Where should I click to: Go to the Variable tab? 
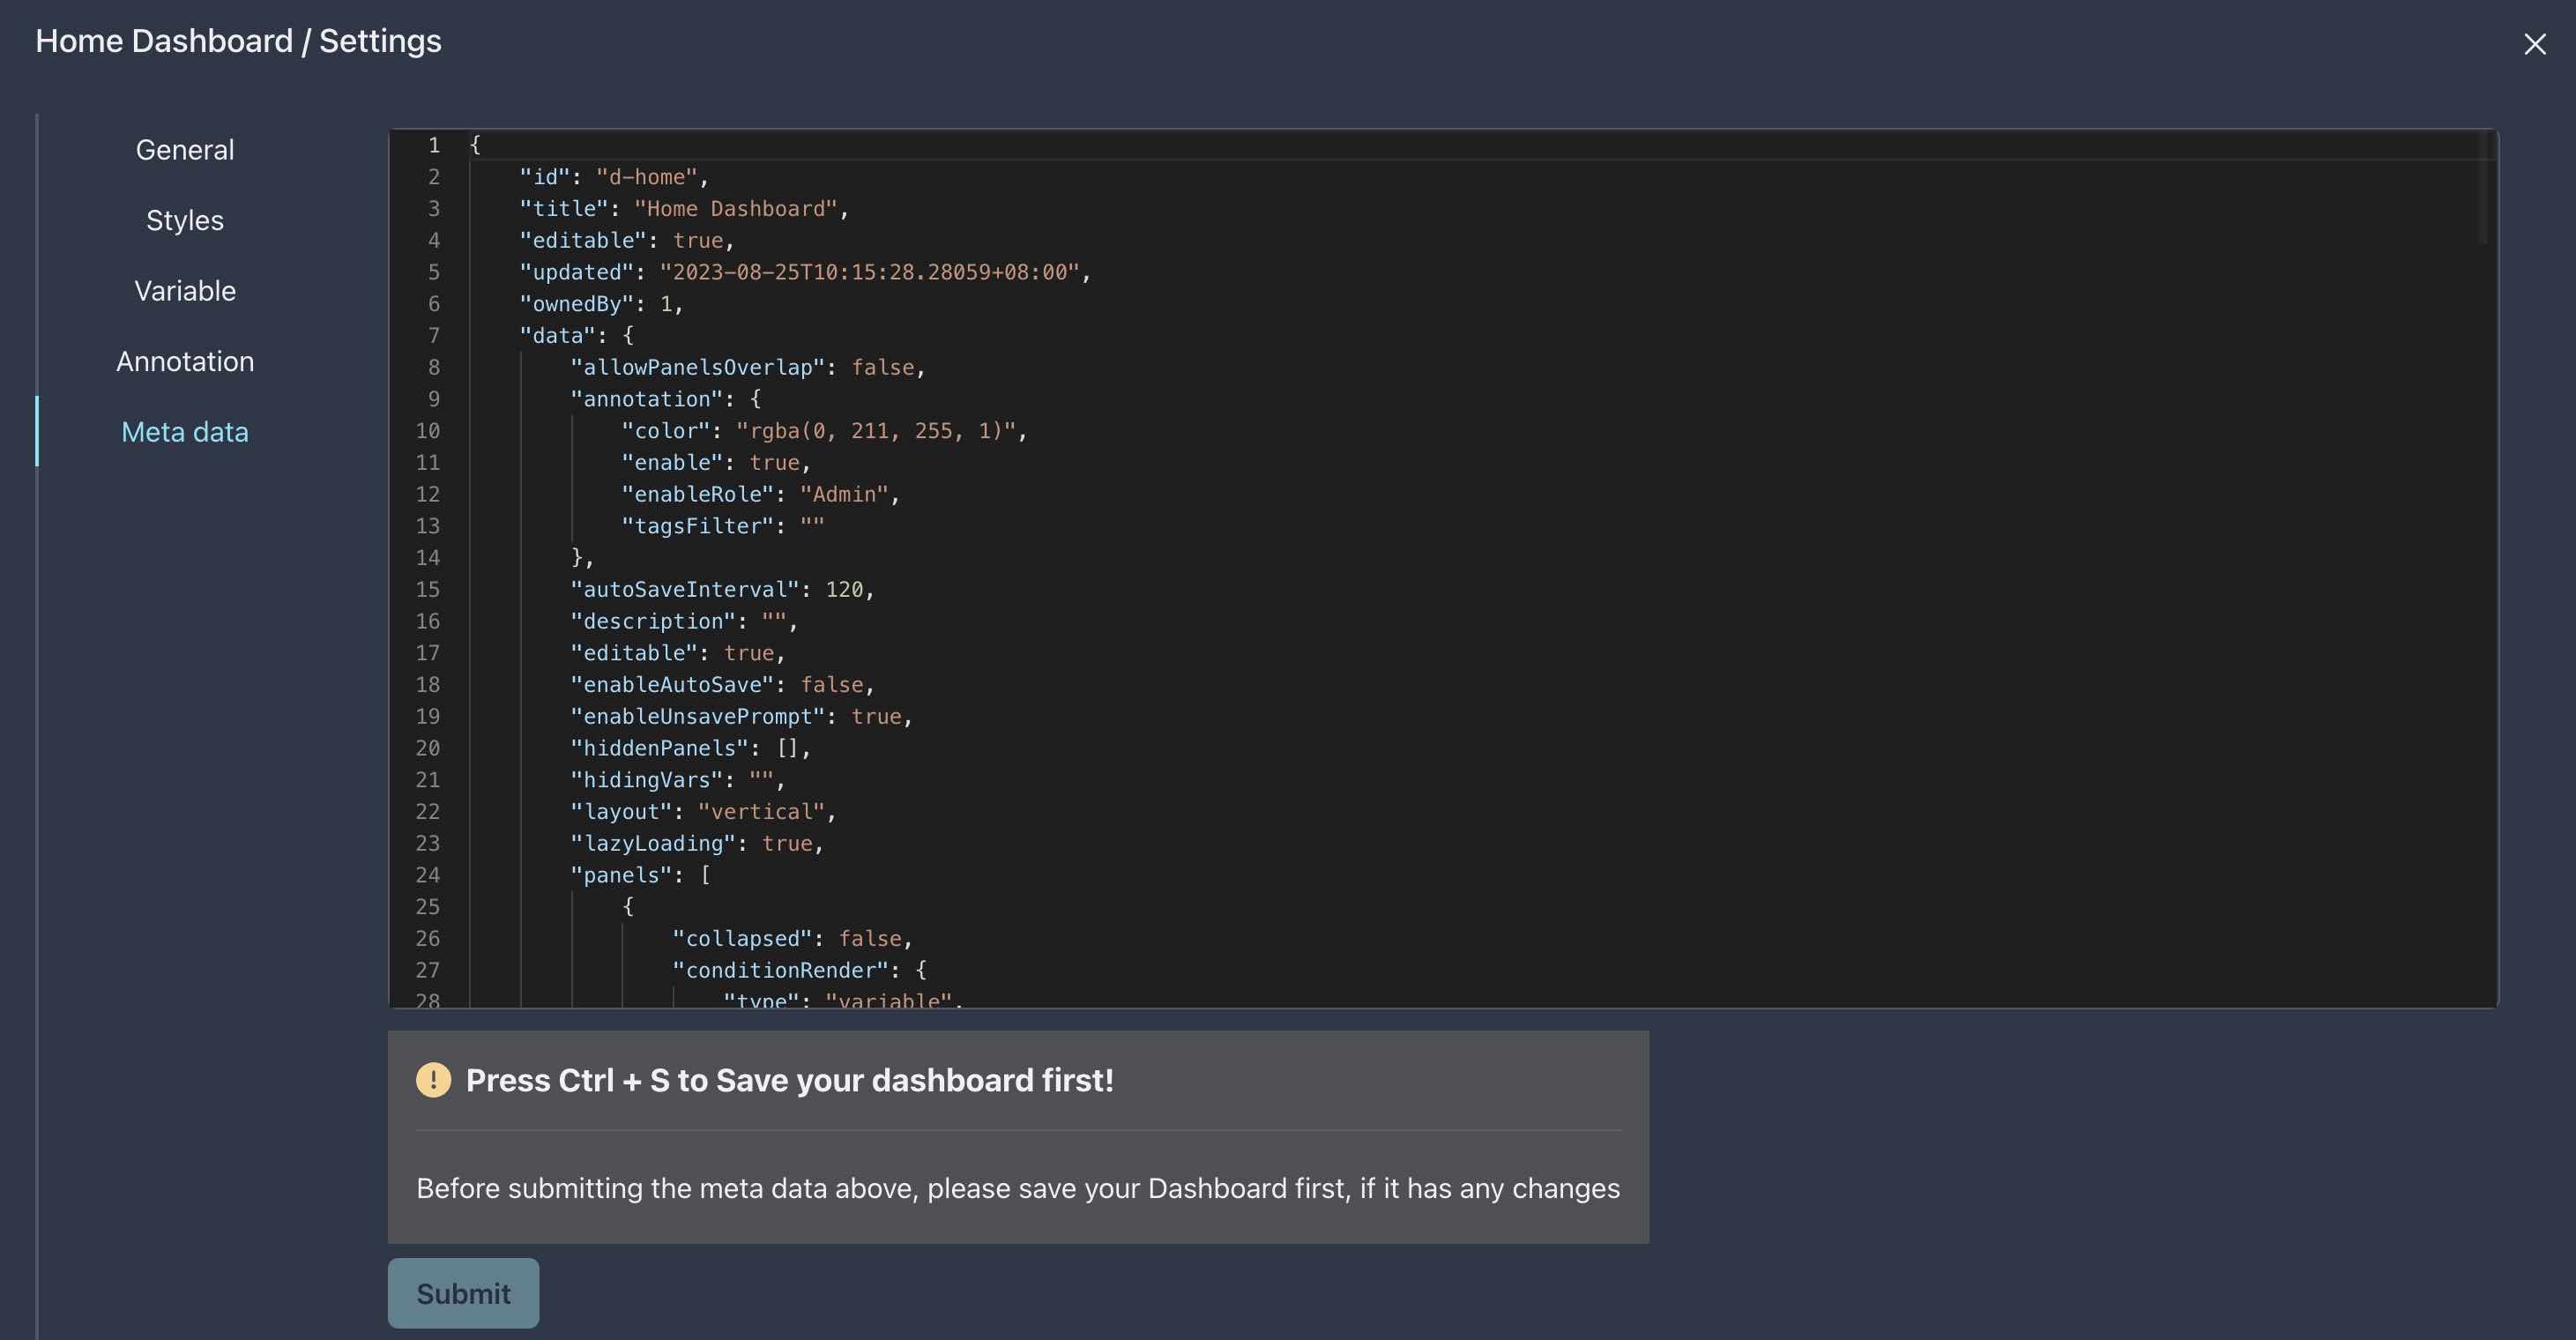[x=185, y=291]
